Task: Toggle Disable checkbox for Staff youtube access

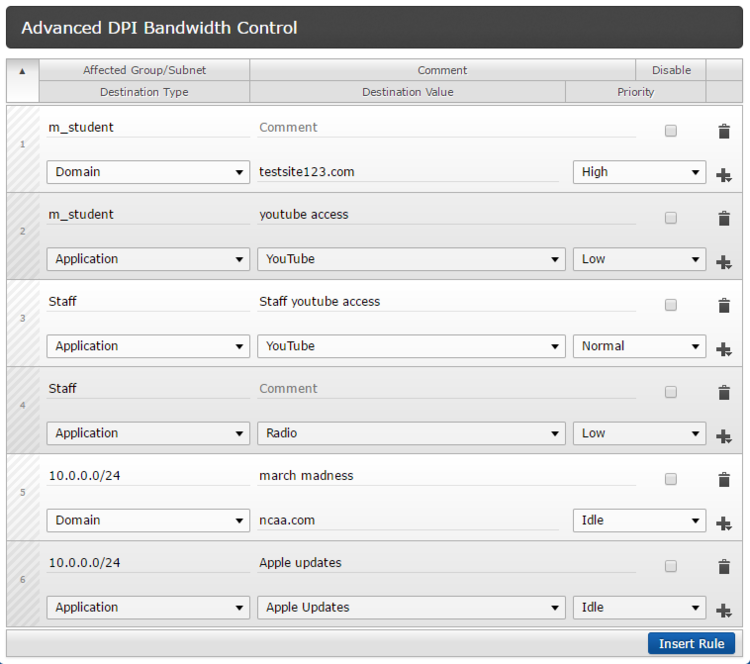Action: tap(671, 305)
